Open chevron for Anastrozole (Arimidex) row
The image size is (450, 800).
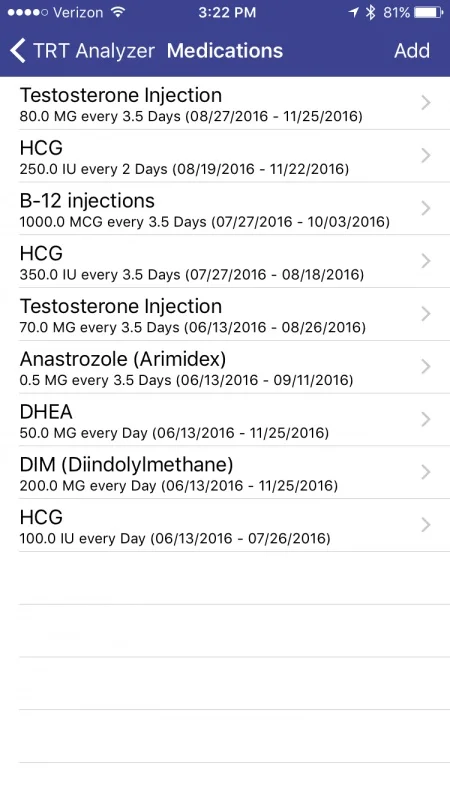coord(426,366)
